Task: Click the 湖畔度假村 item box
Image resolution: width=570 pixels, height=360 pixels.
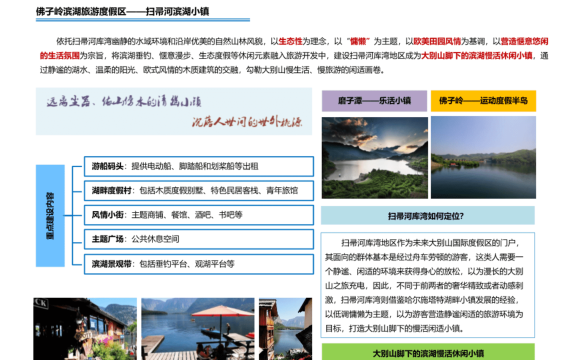Action: (x=199, y=191)
